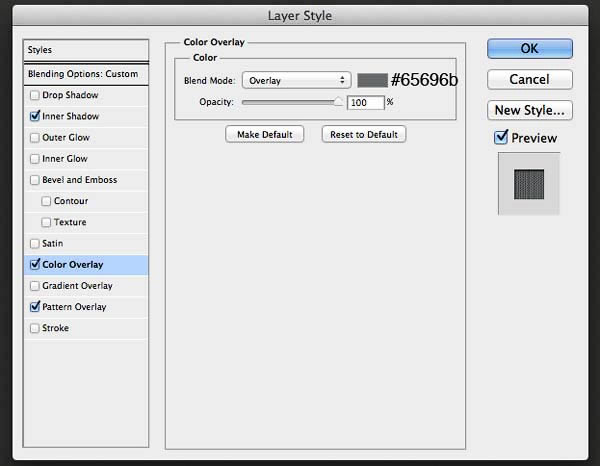Select the Pattern Overlay label

click(x=74, y=307)
